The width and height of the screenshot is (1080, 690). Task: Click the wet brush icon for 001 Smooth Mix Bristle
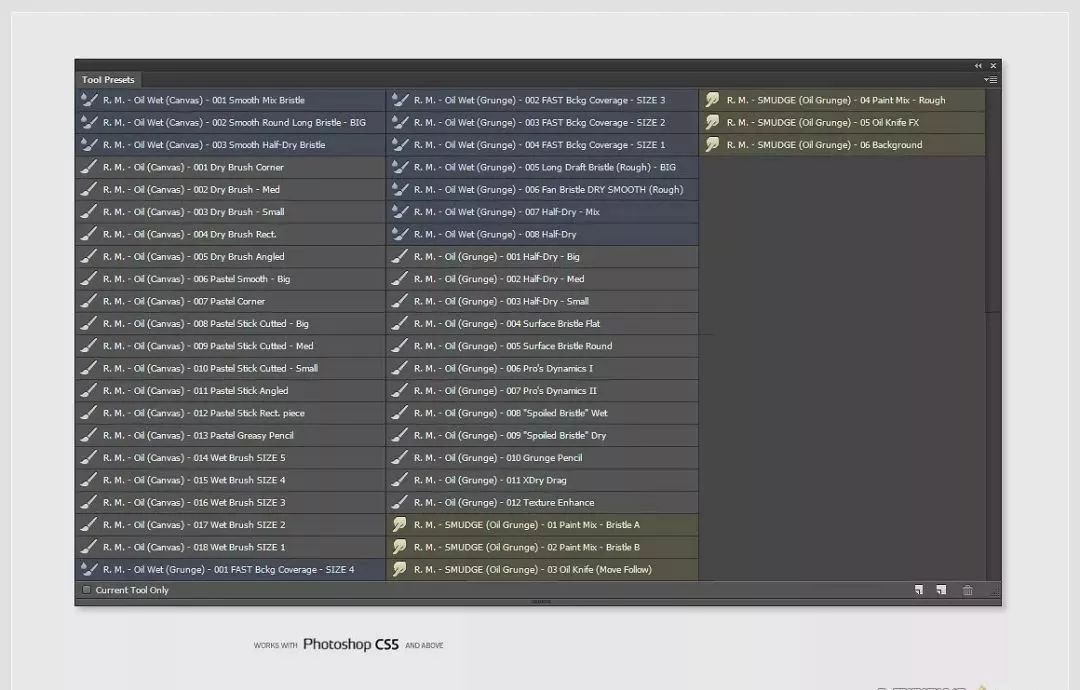point(90,100)
